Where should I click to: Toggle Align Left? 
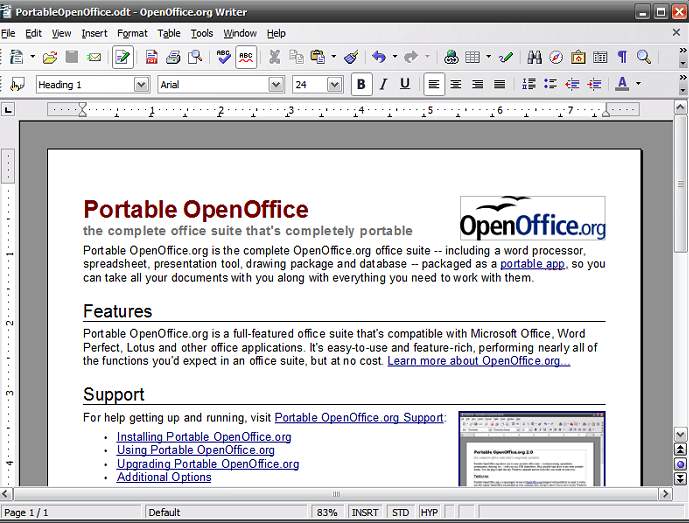pos(434,84)
